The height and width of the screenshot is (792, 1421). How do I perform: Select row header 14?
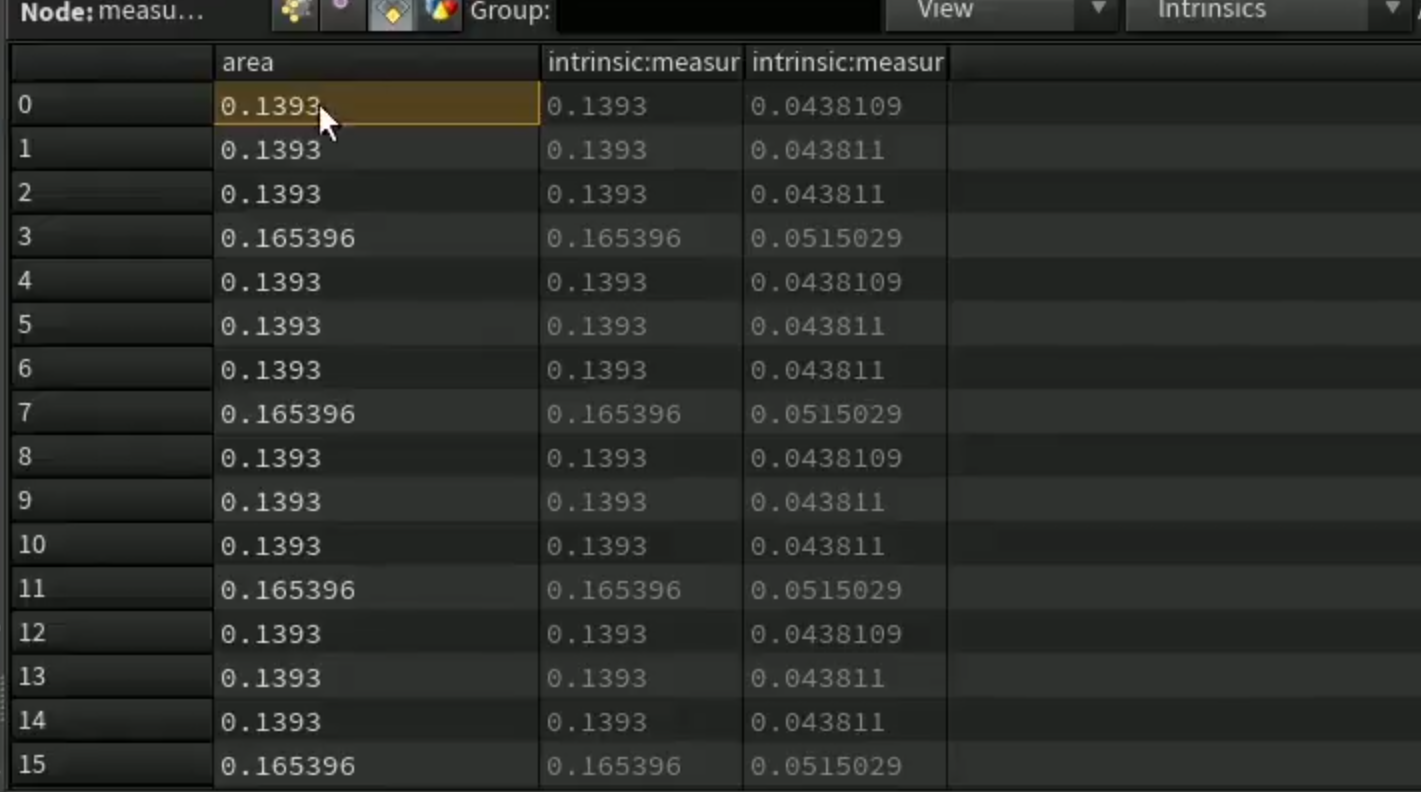(x=112, y=720)
